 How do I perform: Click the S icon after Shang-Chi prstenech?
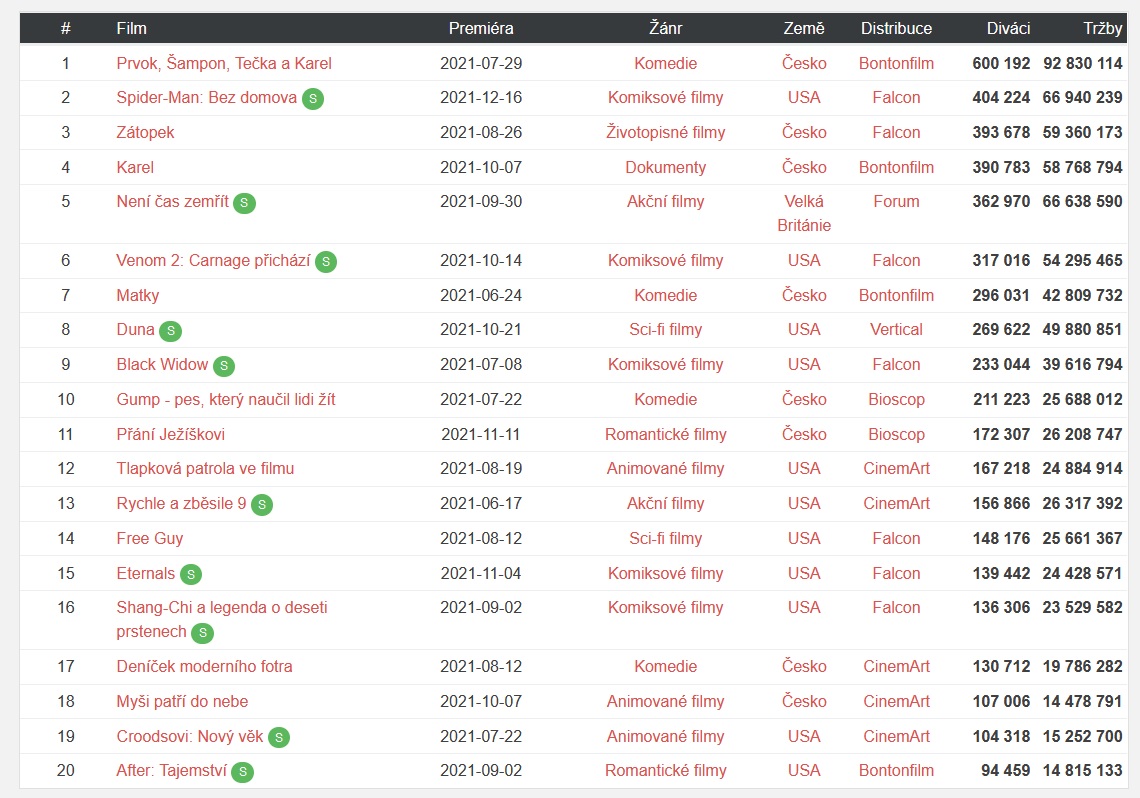point(203,633)
